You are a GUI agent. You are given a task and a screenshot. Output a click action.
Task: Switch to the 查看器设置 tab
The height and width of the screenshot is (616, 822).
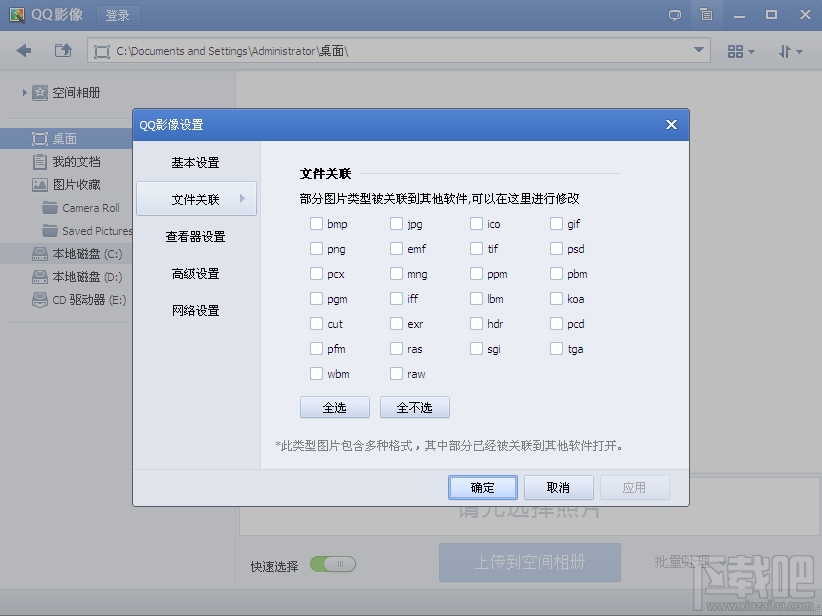197,236
